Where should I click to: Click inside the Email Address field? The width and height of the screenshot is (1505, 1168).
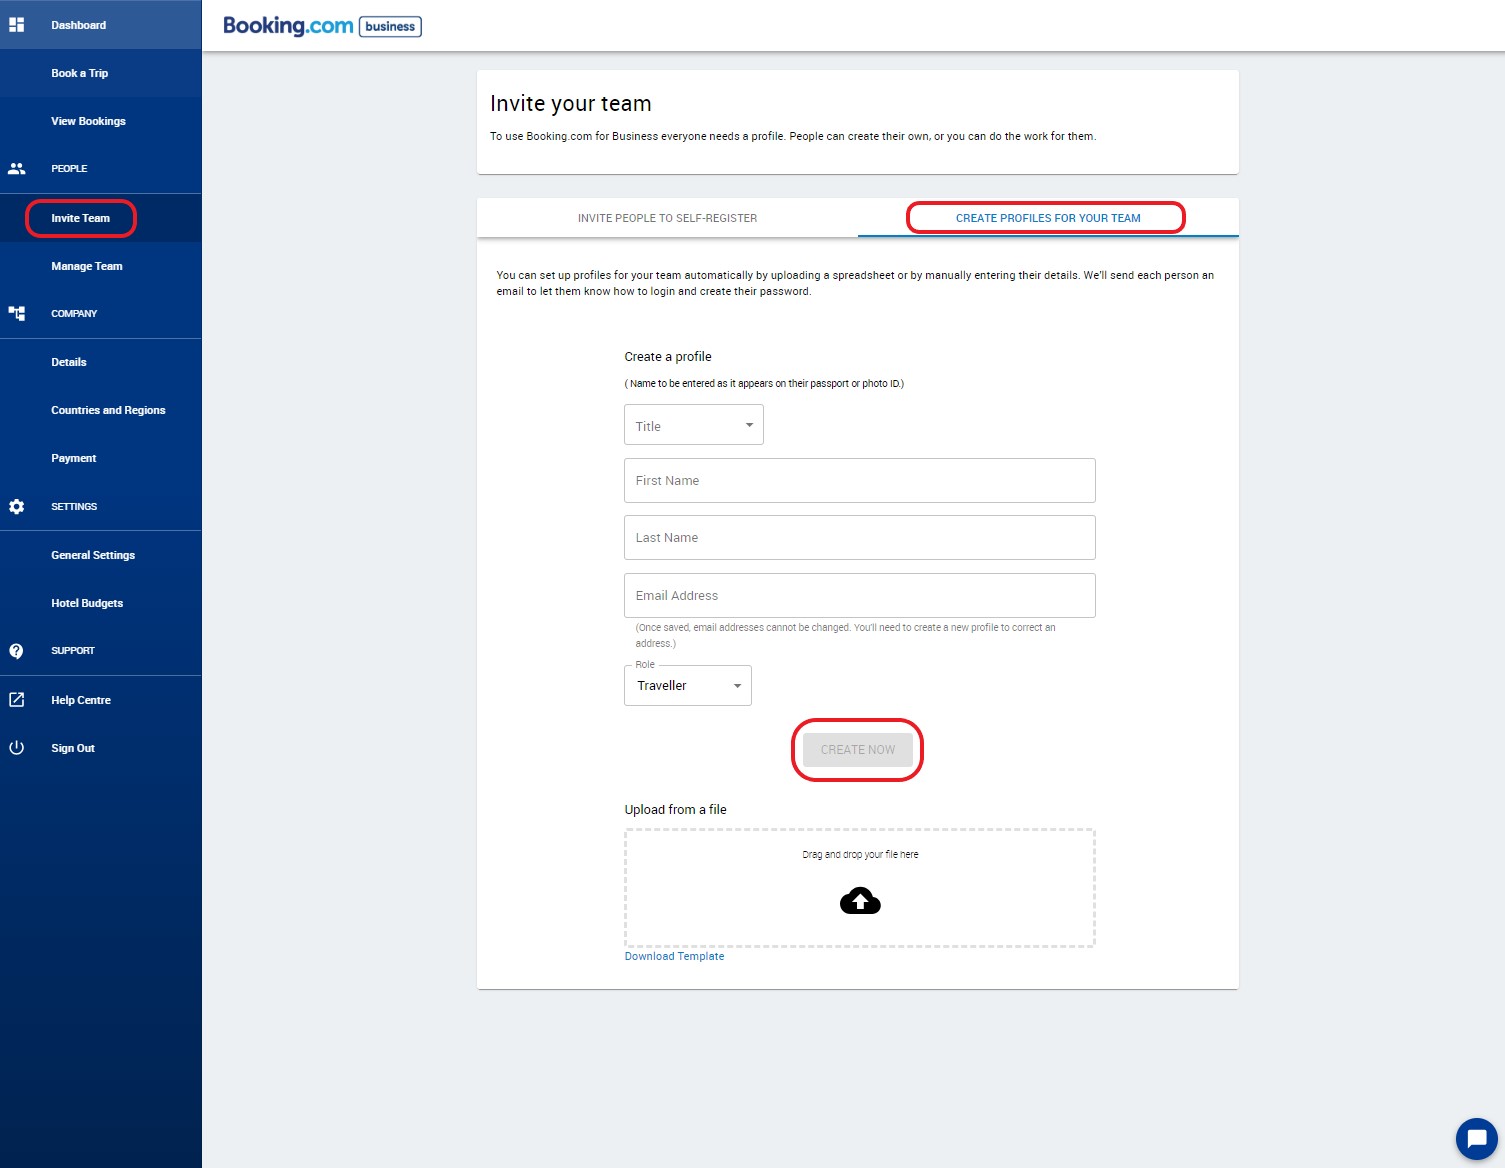(x=858, y=595)
